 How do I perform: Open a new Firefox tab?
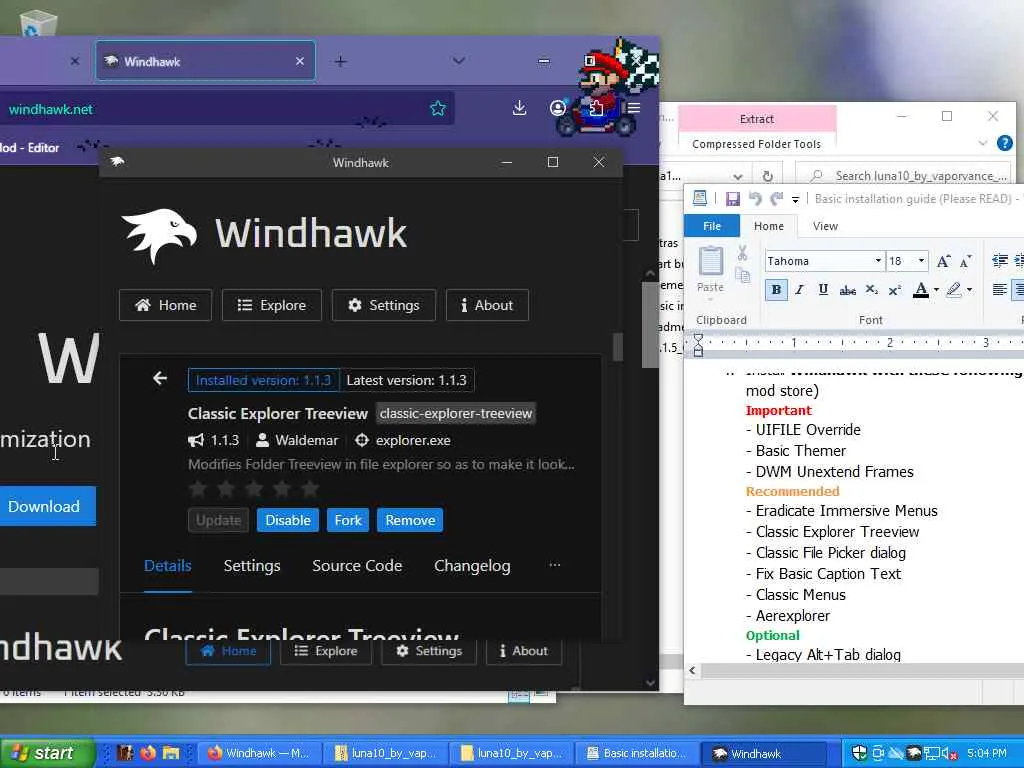(x=340, y=61)
